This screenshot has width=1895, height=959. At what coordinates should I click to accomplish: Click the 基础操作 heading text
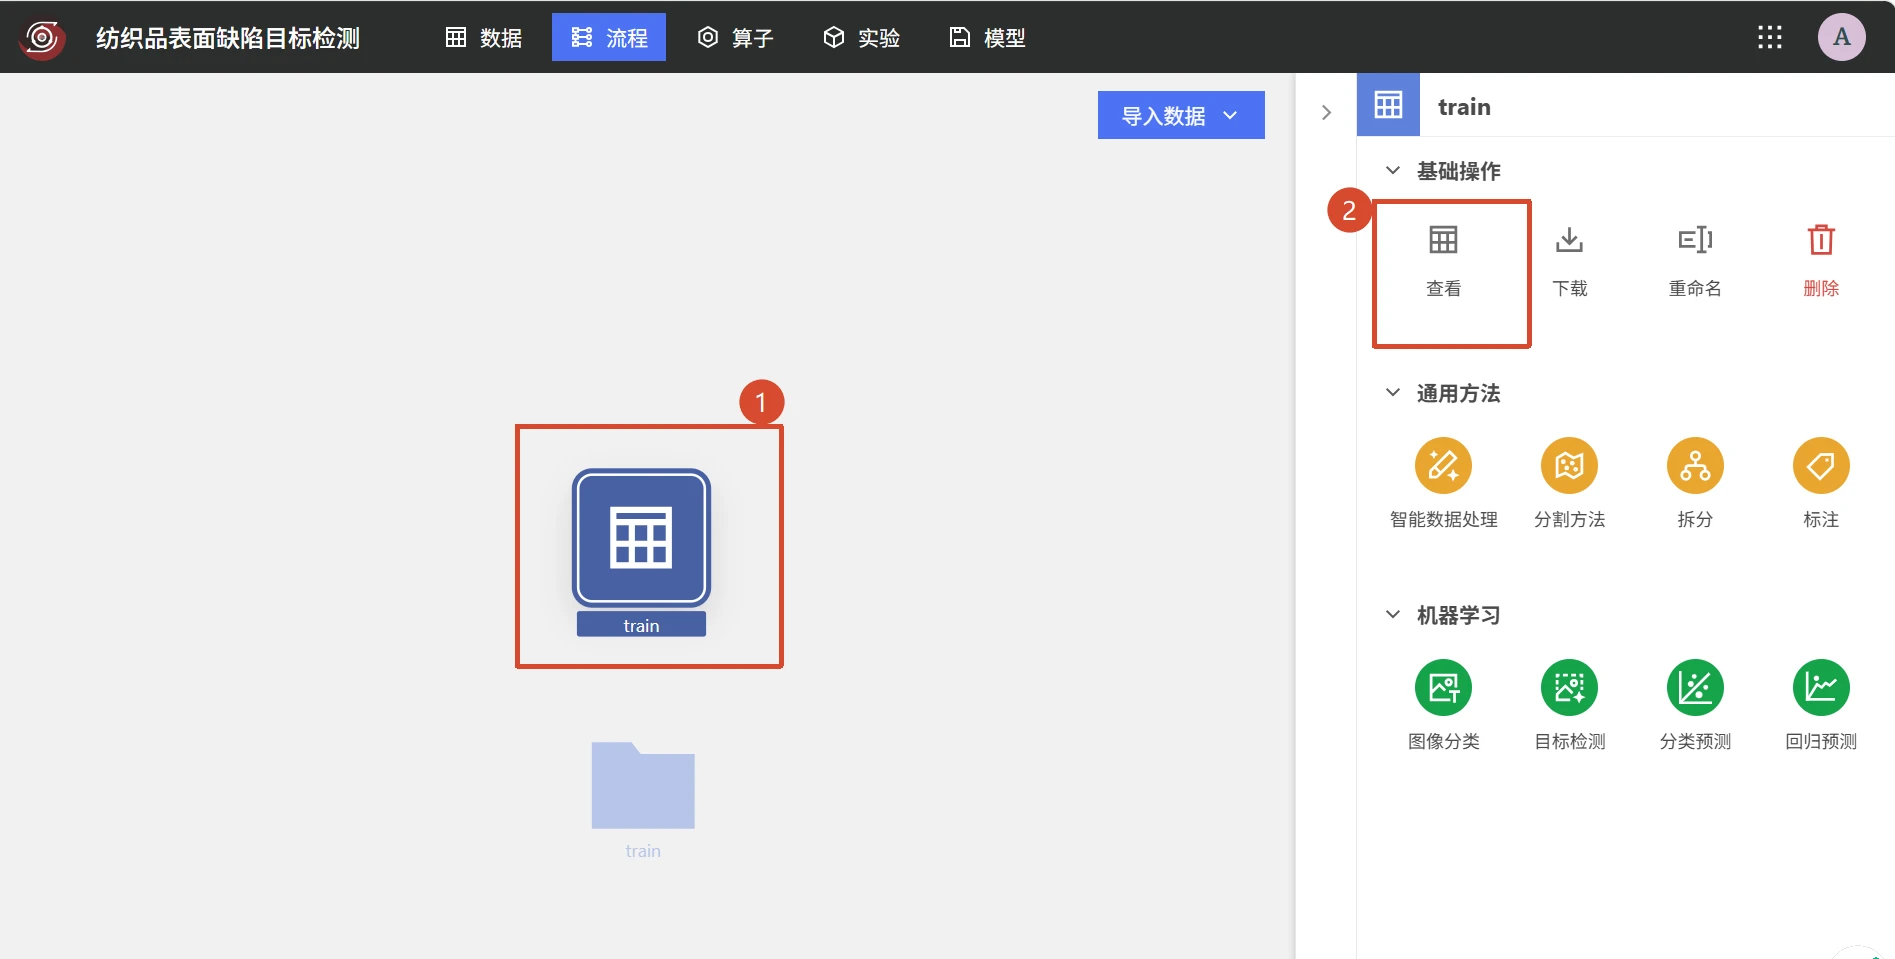click(1458, 171)
